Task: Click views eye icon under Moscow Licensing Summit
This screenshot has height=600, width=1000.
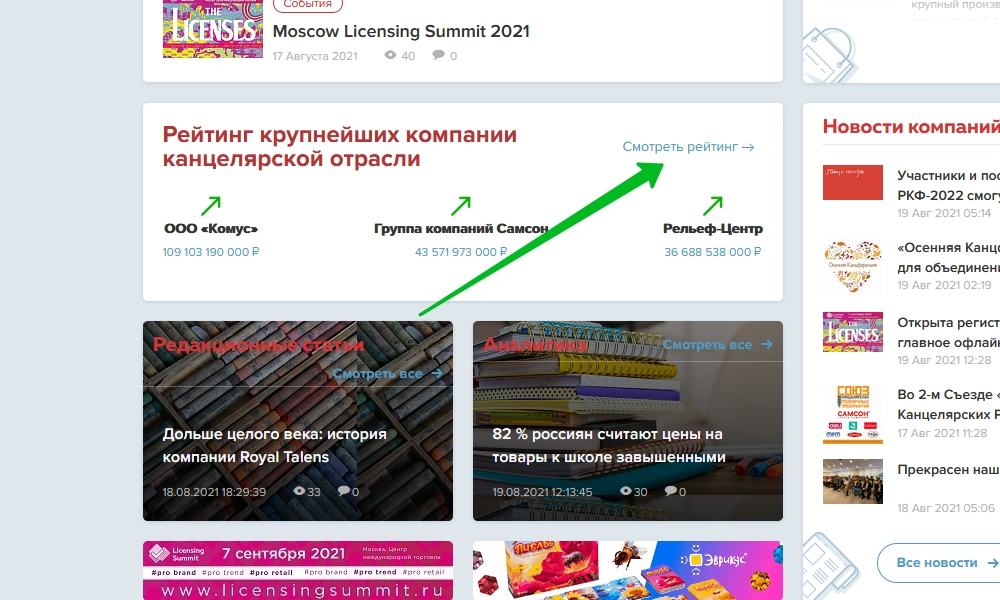Action: (x=390, y=55)
